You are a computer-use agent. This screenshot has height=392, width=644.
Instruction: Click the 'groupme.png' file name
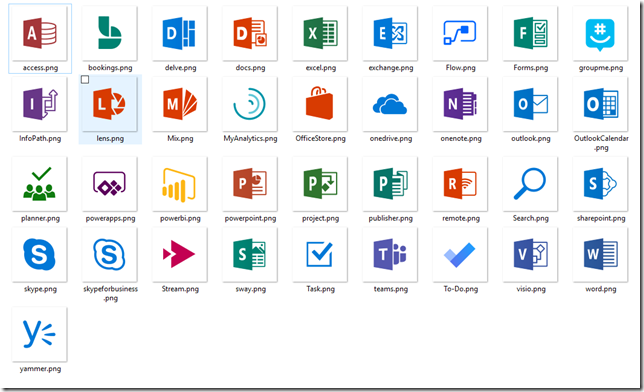click(601, 68)
